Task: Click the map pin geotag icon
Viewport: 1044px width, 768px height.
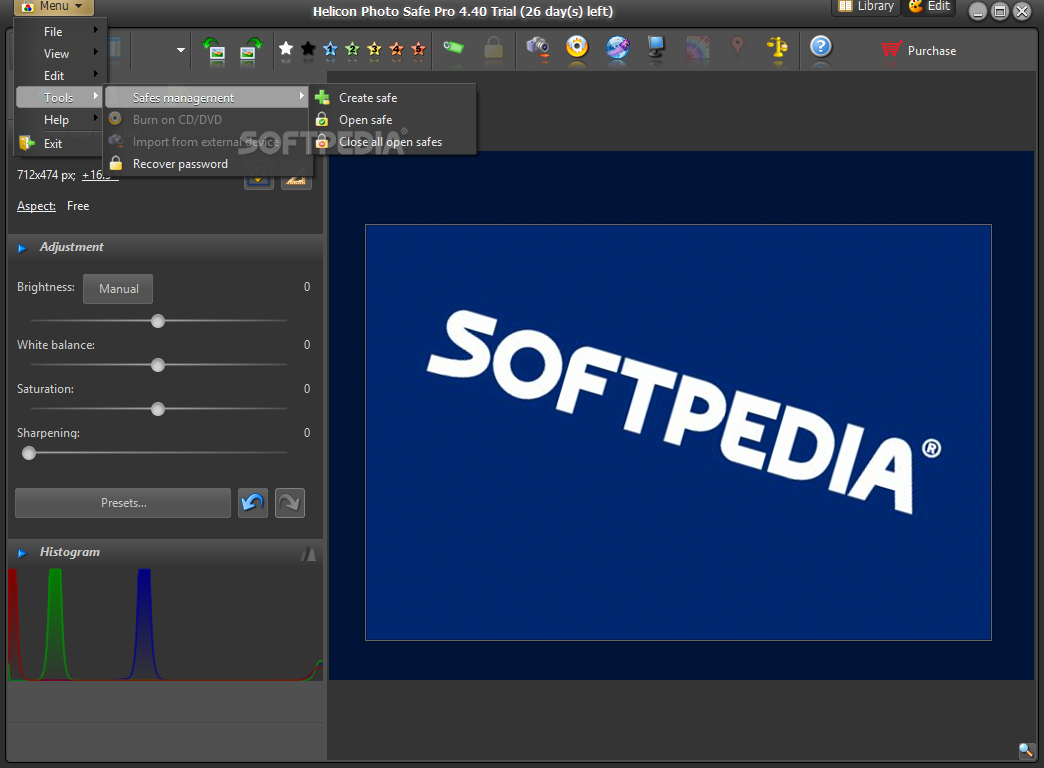Action: (737, 47)
